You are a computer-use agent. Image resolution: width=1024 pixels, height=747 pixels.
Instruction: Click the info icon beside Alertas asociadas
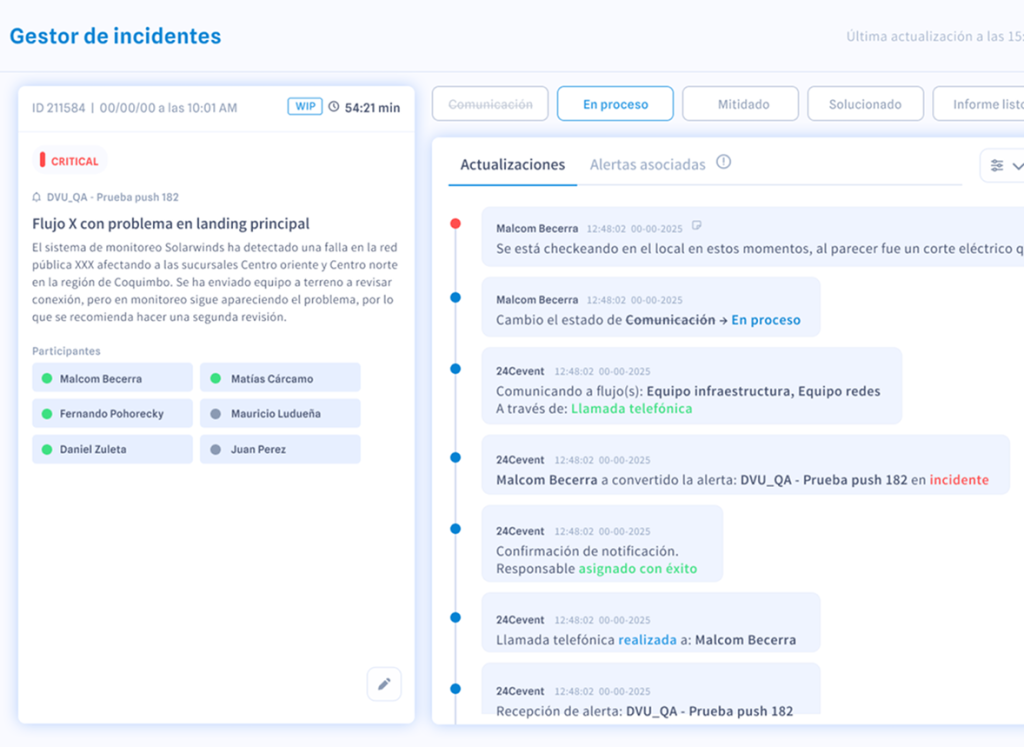[724, 162]
